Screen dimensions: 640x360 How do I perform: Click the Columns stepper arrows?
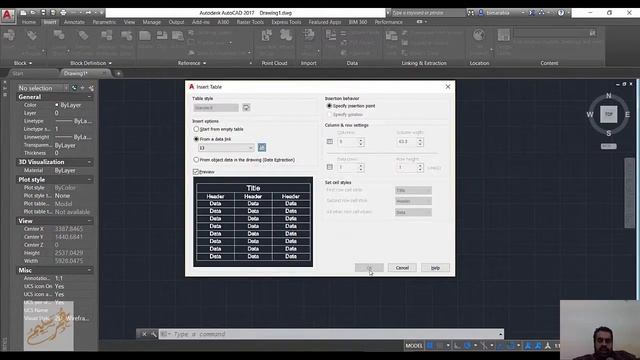pos(361,142)
